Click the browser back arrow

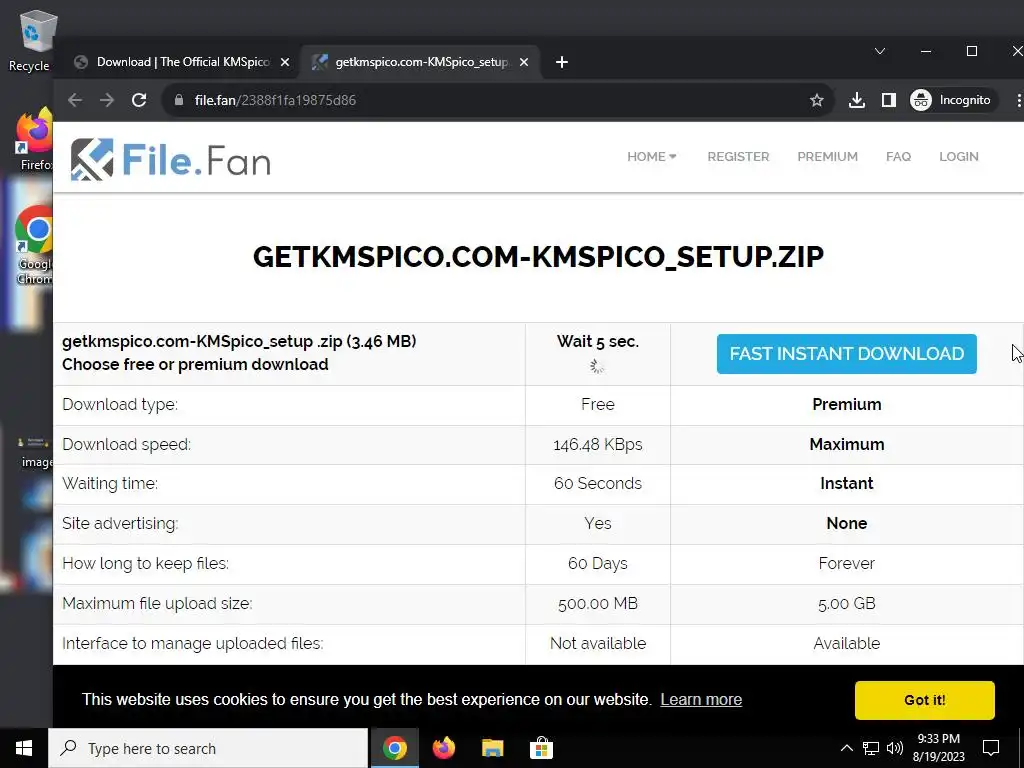click(x=75, y=100)
